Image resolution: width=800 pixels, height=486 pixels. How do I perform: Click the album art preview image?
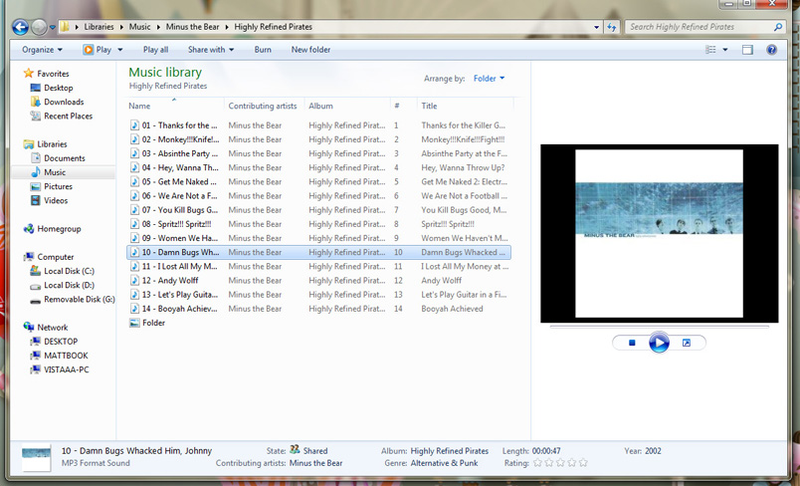659,233
